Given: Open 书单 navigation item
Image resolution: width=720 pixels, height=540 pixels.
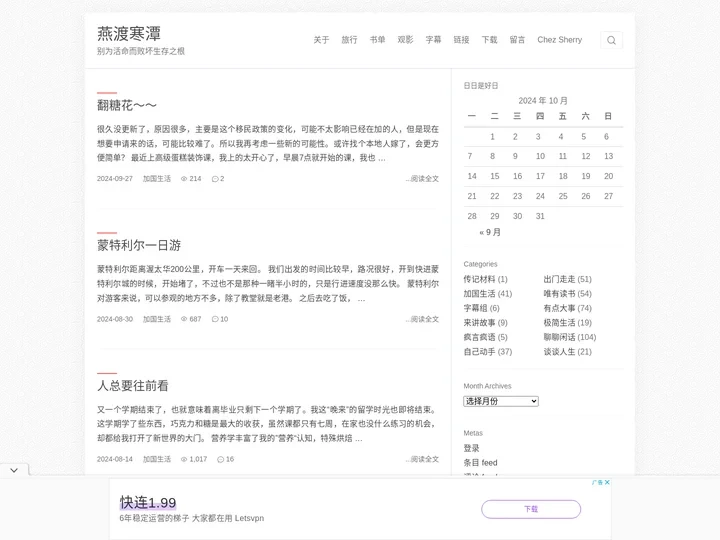Looking at the screenshot, I should pos(377,40).
